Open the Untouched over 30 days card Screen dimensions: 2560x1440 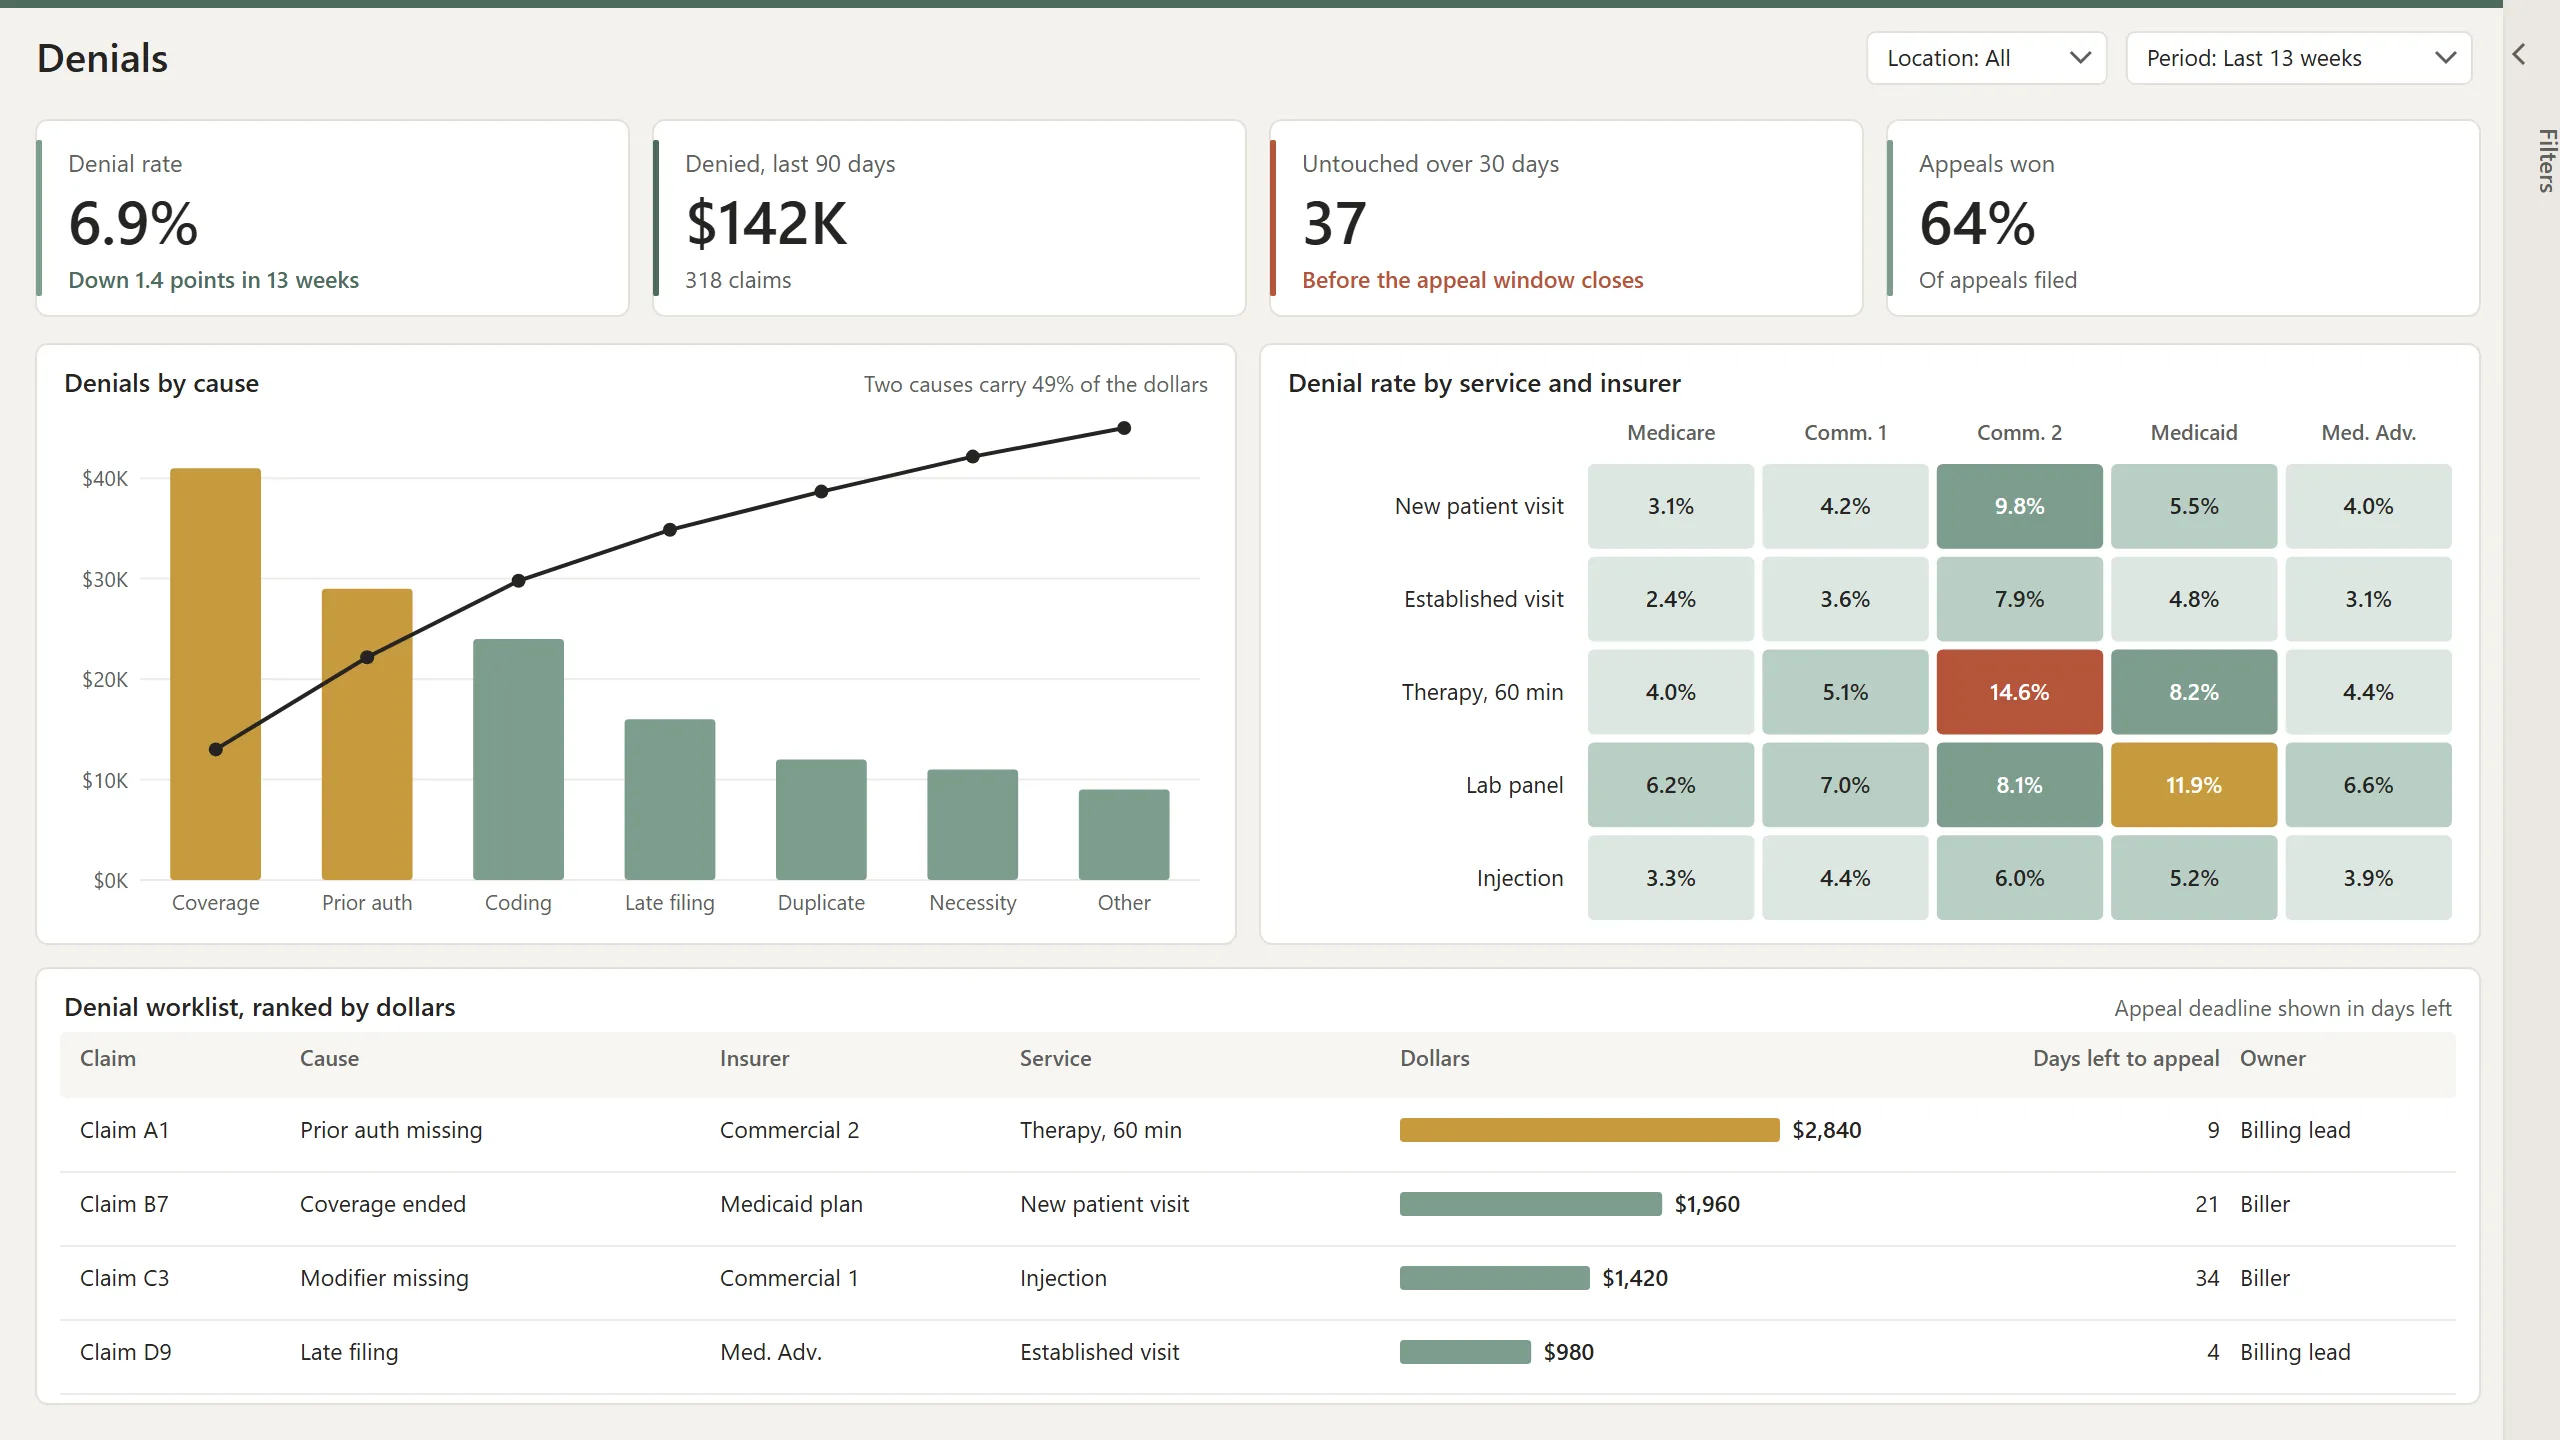[x=1566, y=218]
